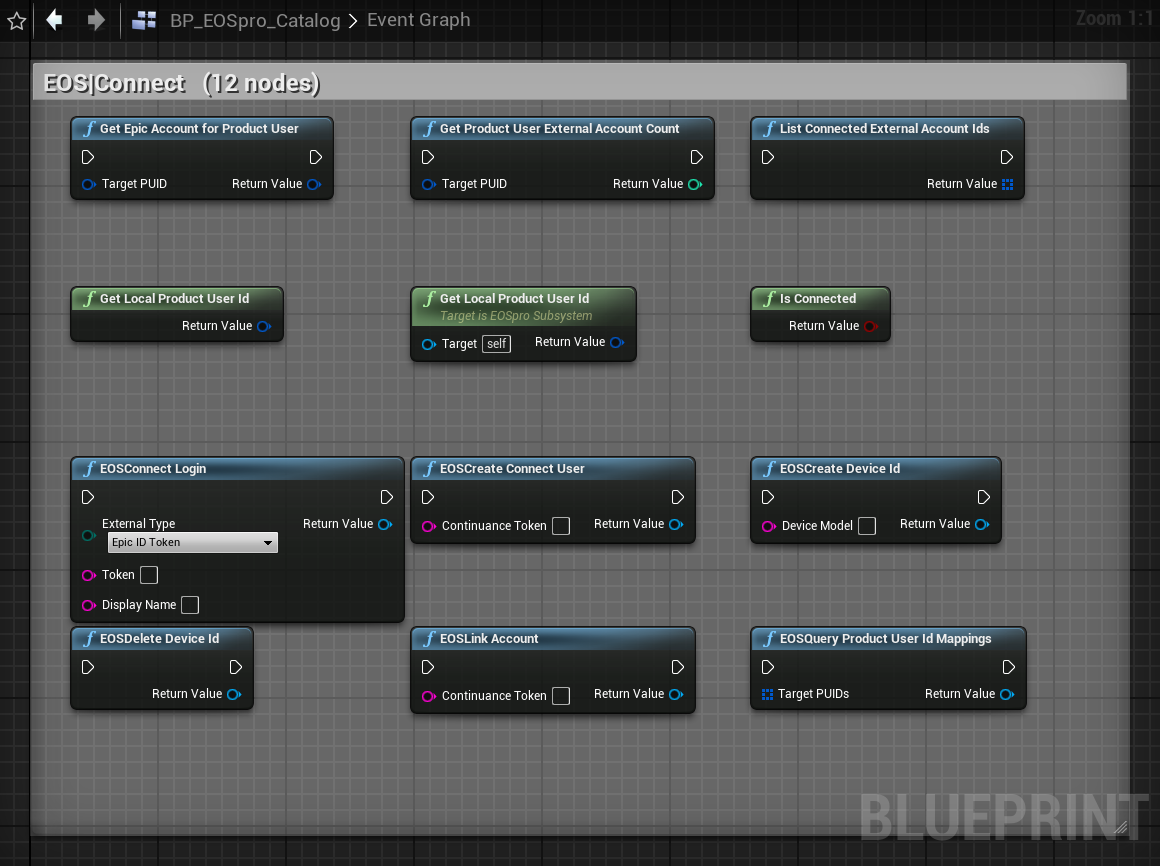
Task: Click Zoom 1:1 indicator in the graph corner
Action: pyautogui.click(x=1113, y=18)
